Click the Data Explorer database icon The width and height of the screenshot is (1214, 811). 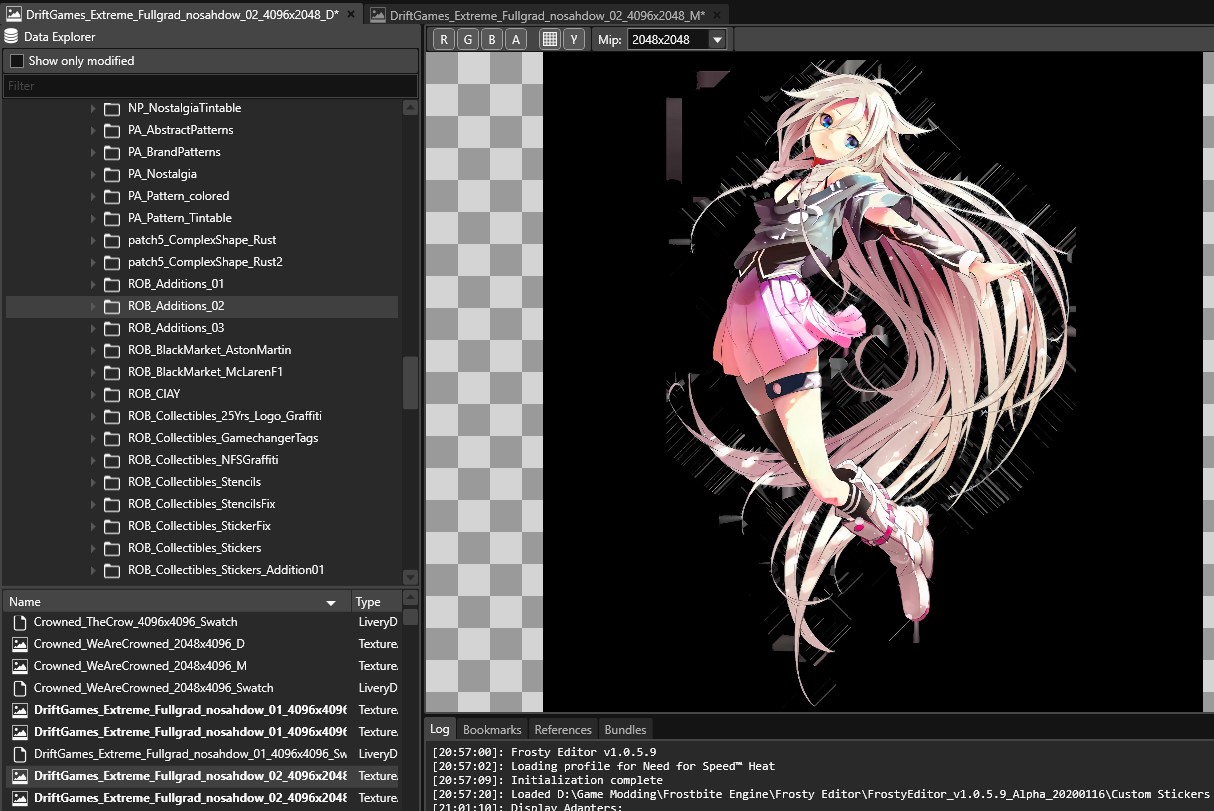click(x=12, y=36)
